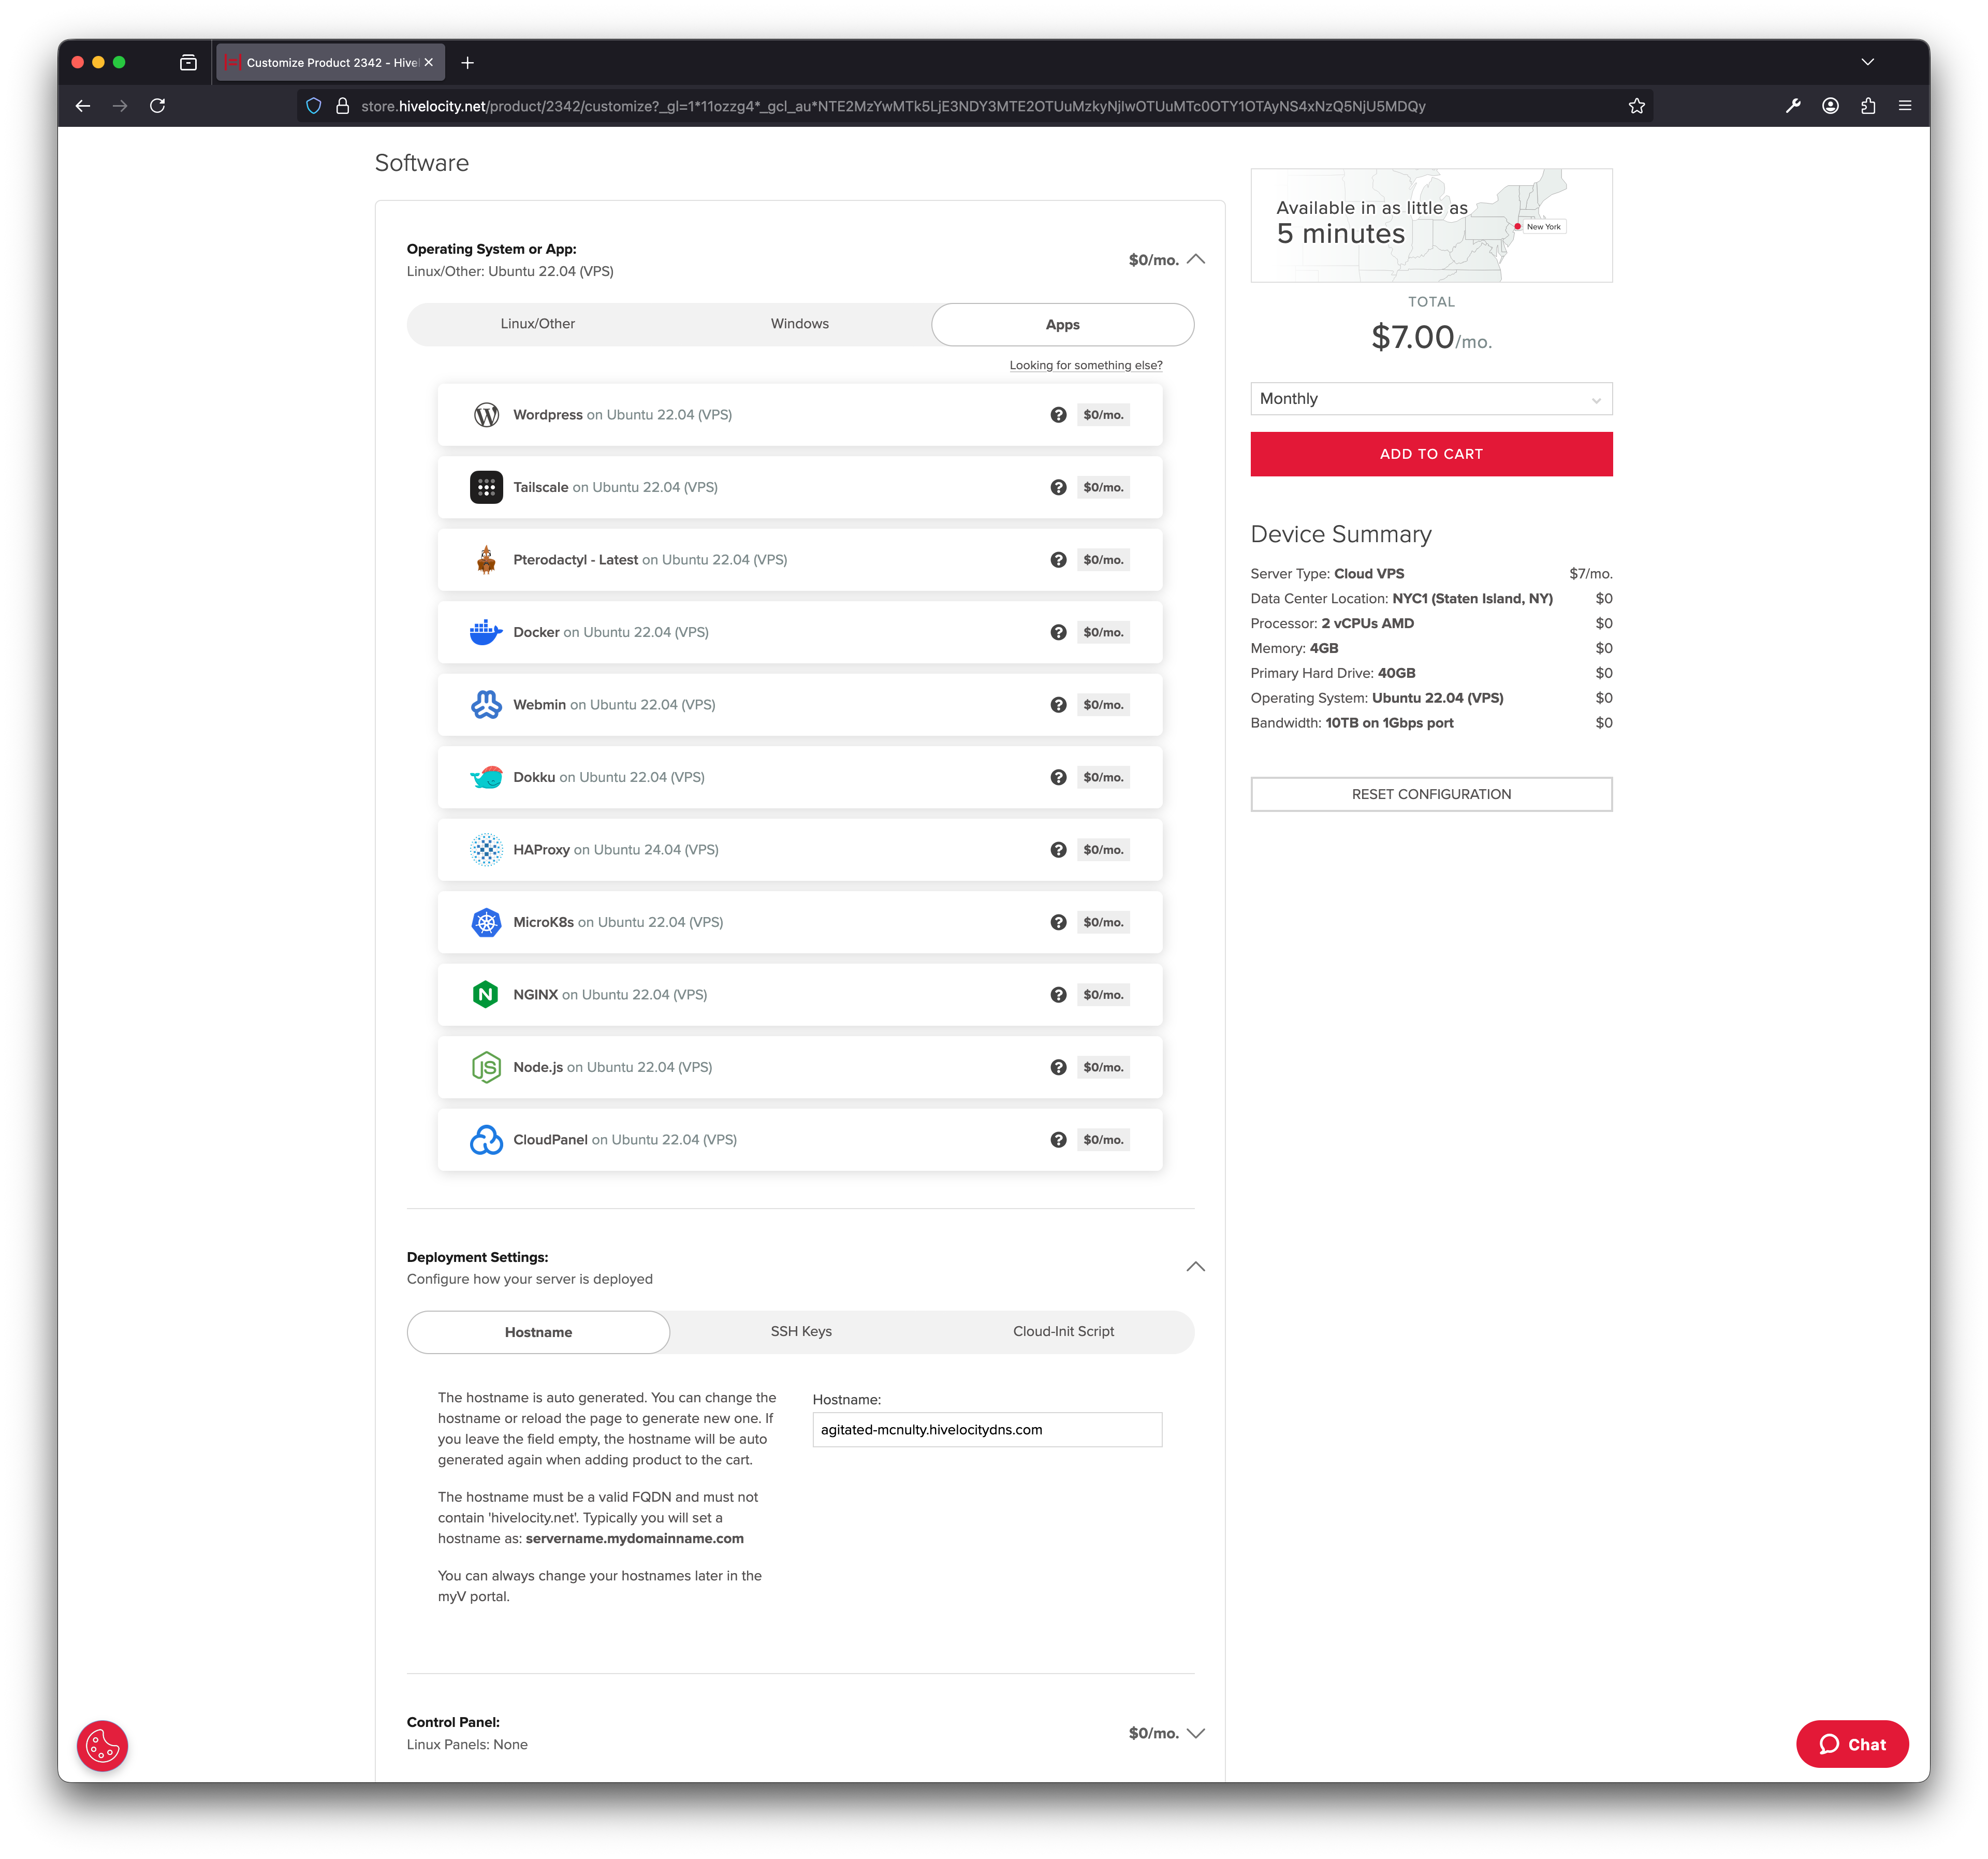The image size is (1988, 1859).
Task: Open help tooltip for Node.js
Action: [1058, 1067]
